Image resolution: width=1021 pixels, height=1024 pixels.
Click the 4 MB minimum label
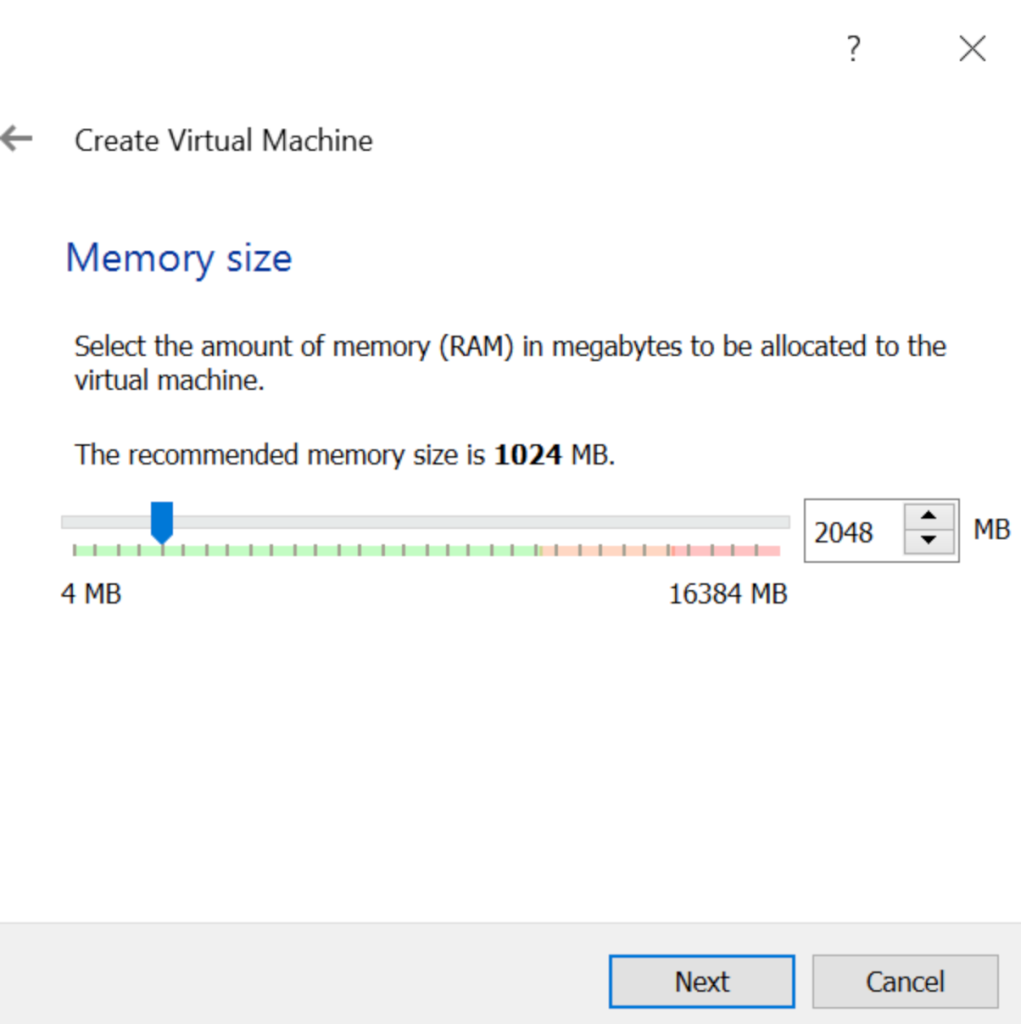coord(91,594)
